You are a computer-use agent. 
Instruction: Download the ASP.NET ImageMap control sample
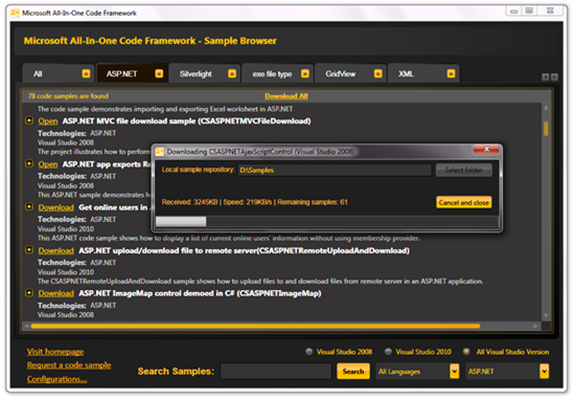56,293
